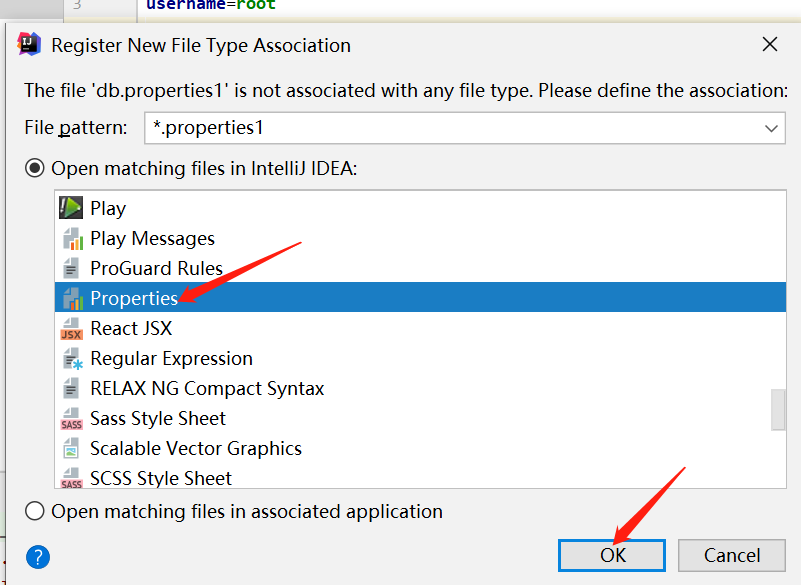Viewport: 801px width, 585px height.
Task: Click the Play Messages file type icon
Action: (x=71, y=238)
